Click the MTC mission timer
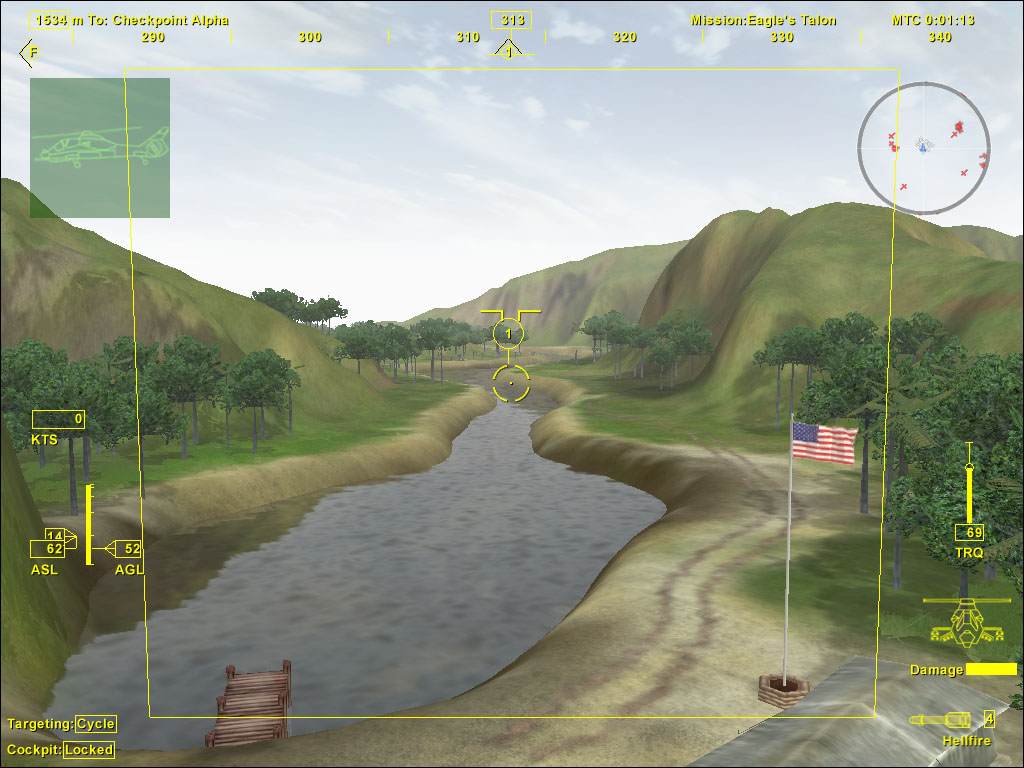 pyautogui.click(x=933, y=20)
